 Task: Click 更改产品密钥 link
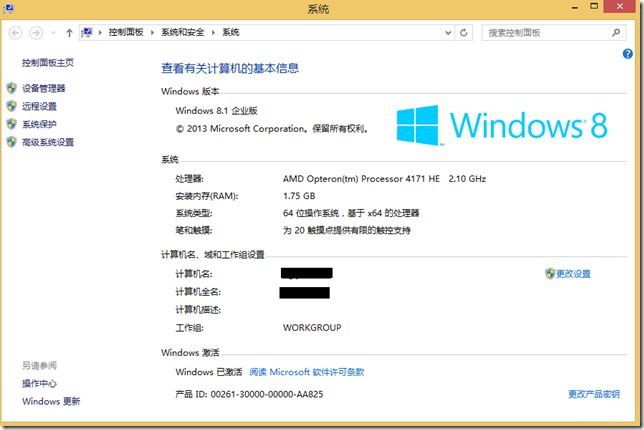click(x=594, y=394)
